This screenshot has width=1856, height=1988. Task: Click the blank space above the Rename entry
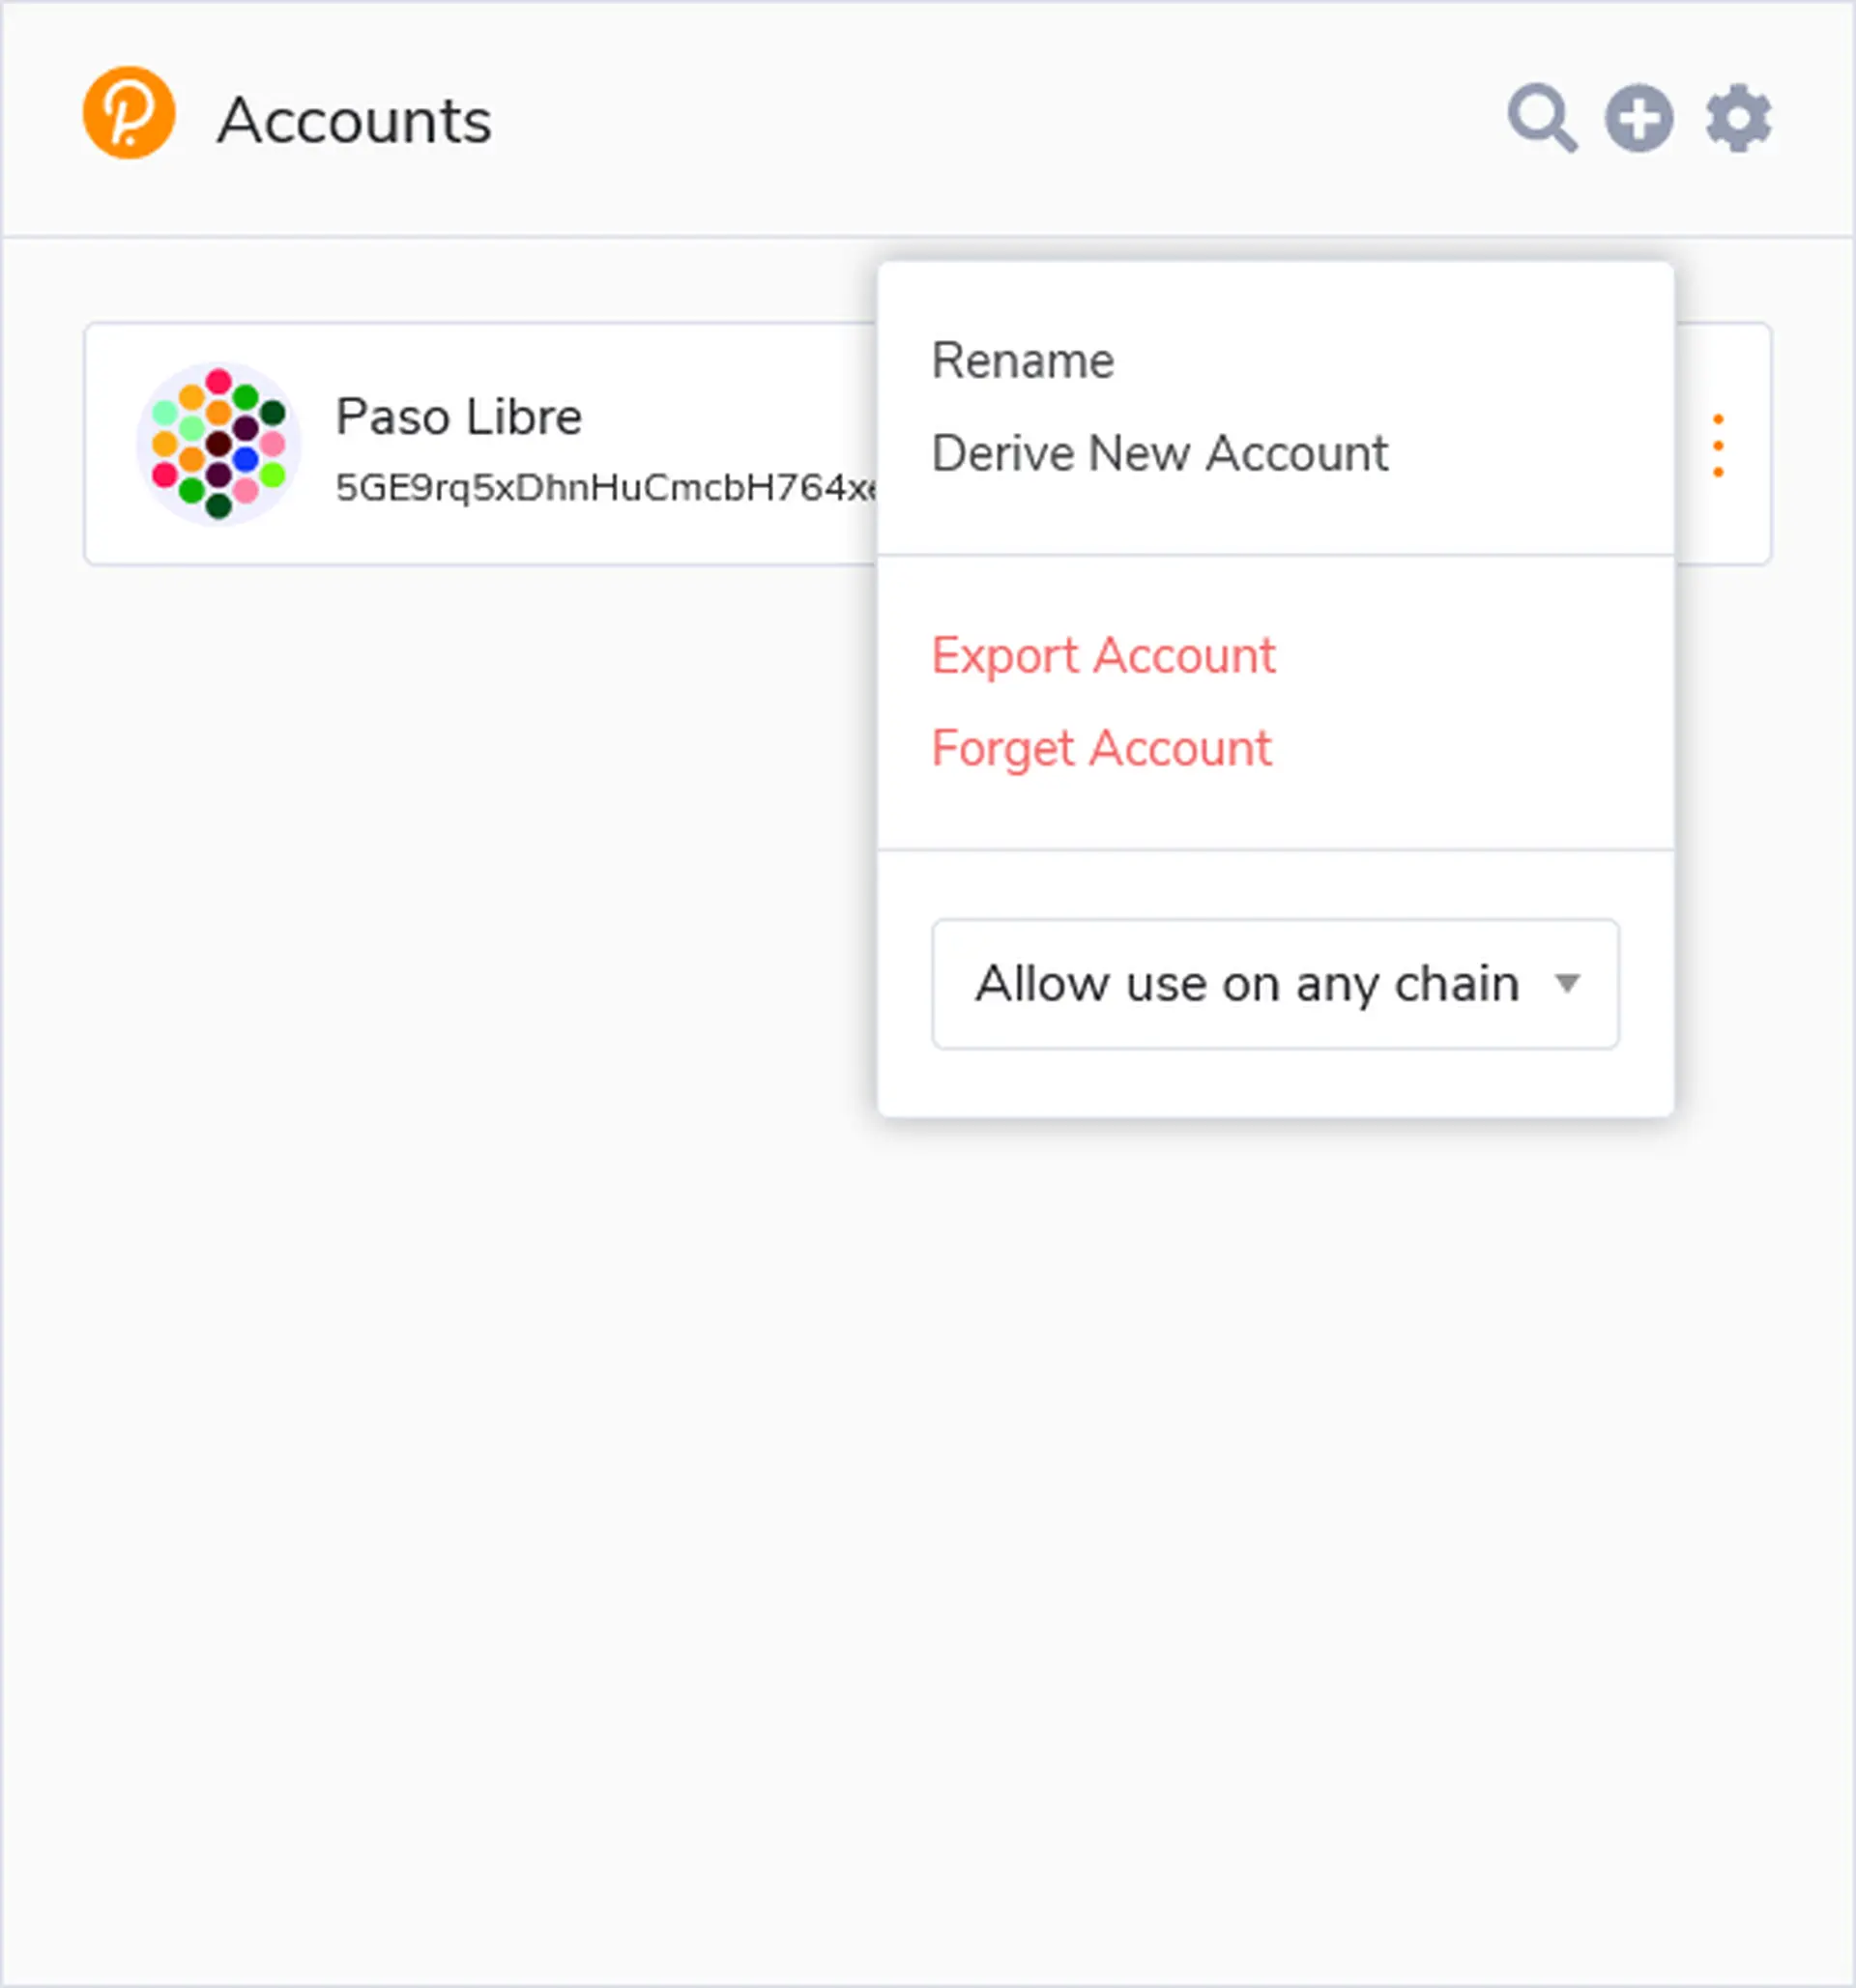pos(1275,295)
